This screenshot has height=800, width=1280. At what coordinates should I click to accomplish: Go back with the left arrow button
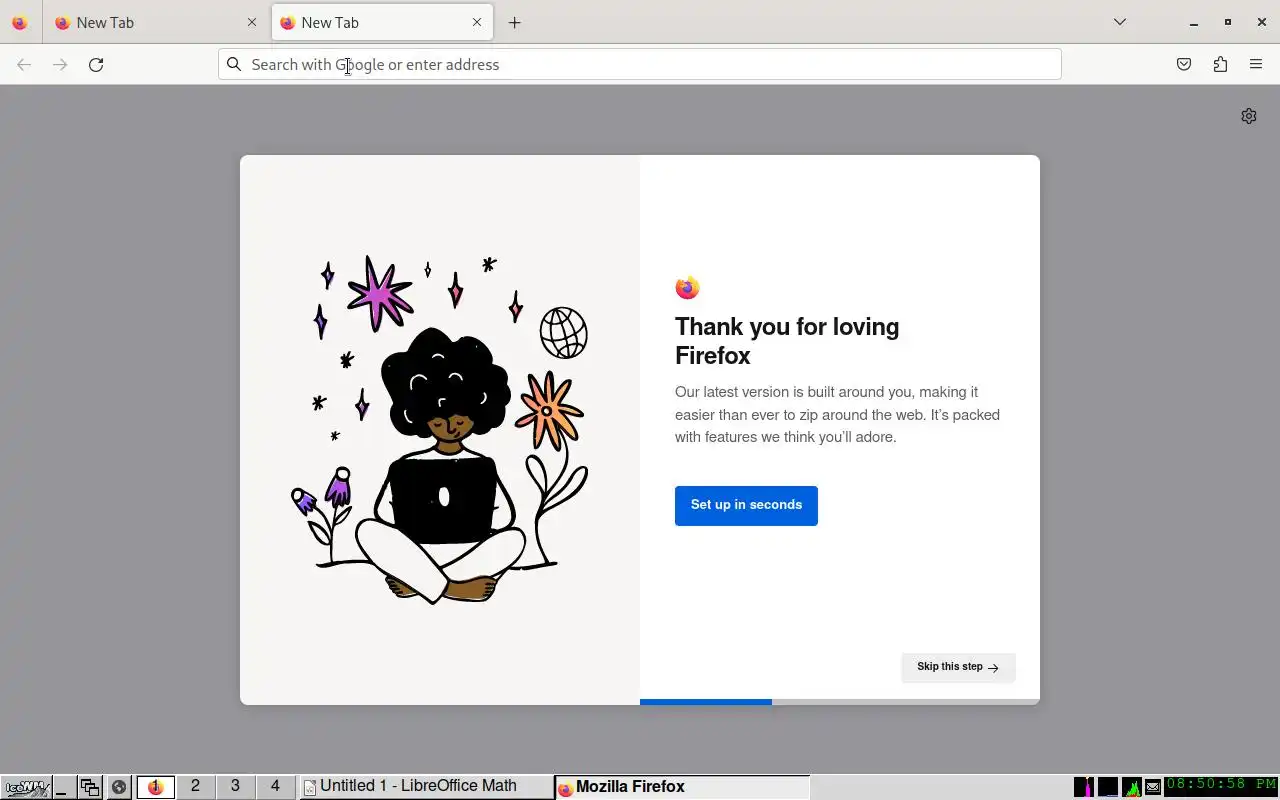(24, 64)
